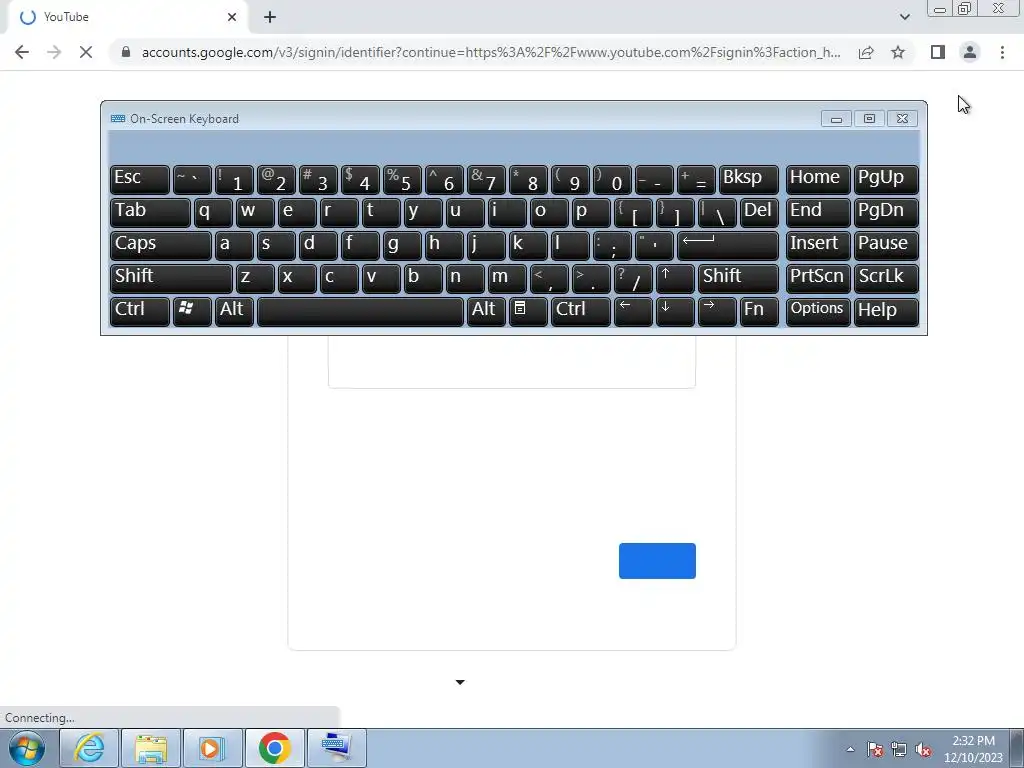
Task: Click the up arrow key on keyboard
Action: pos(675,278)
